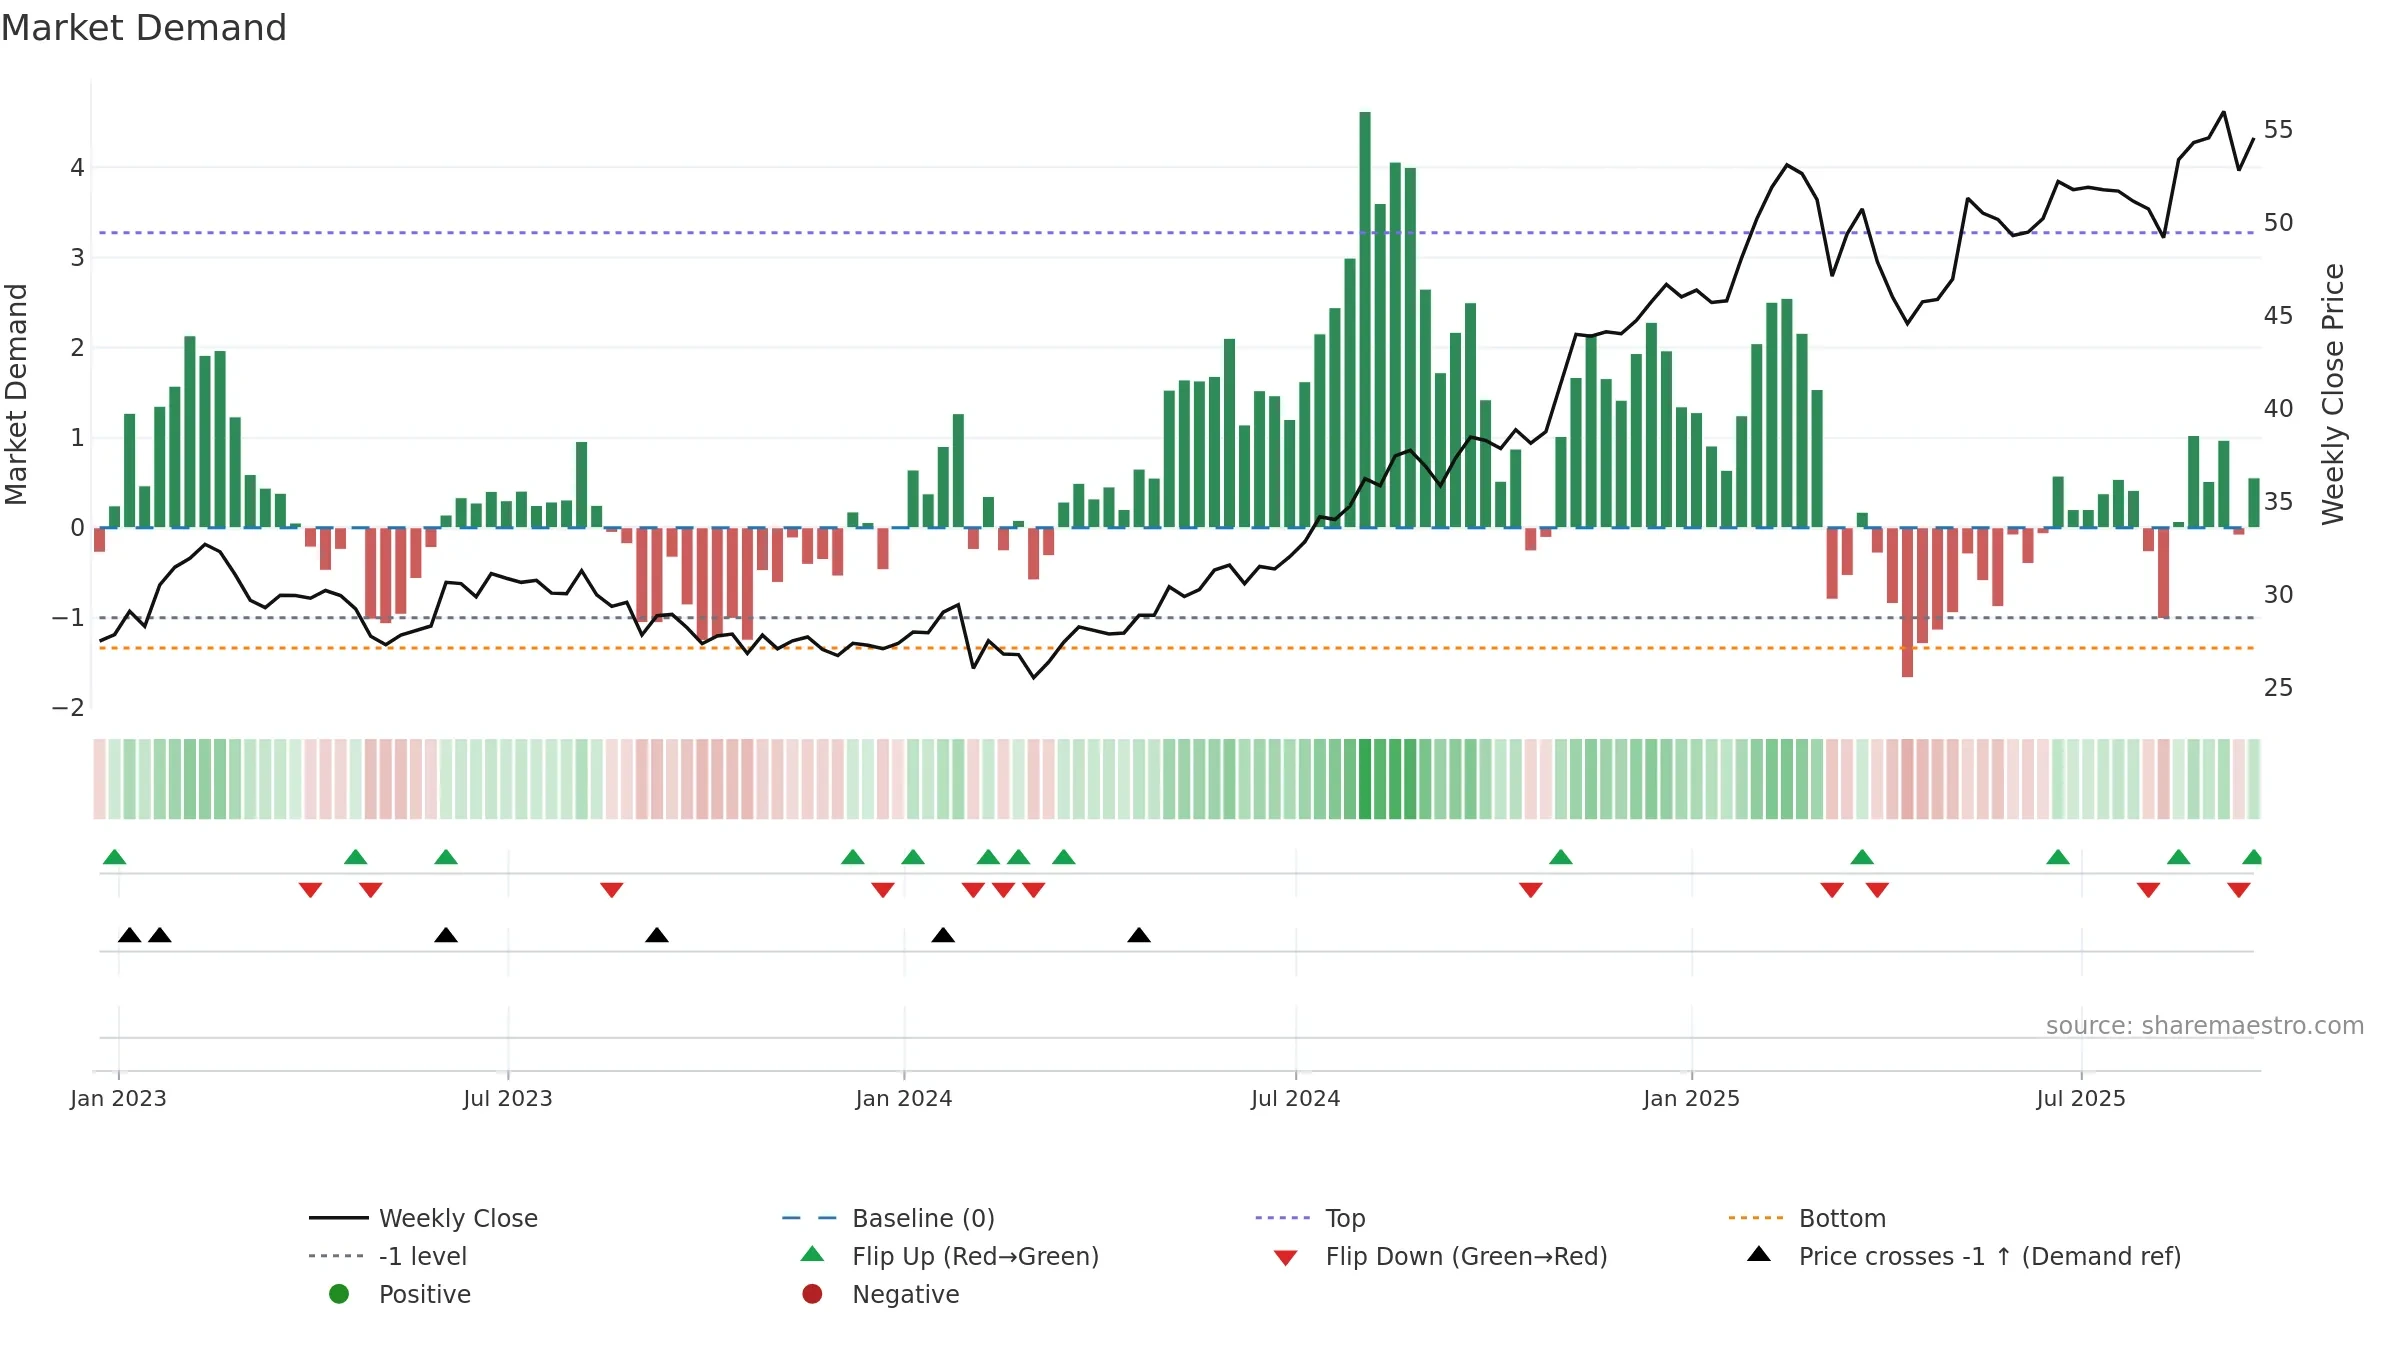
Task: Toggle the Bottom legend entry
Action: coord(1807,1218)
